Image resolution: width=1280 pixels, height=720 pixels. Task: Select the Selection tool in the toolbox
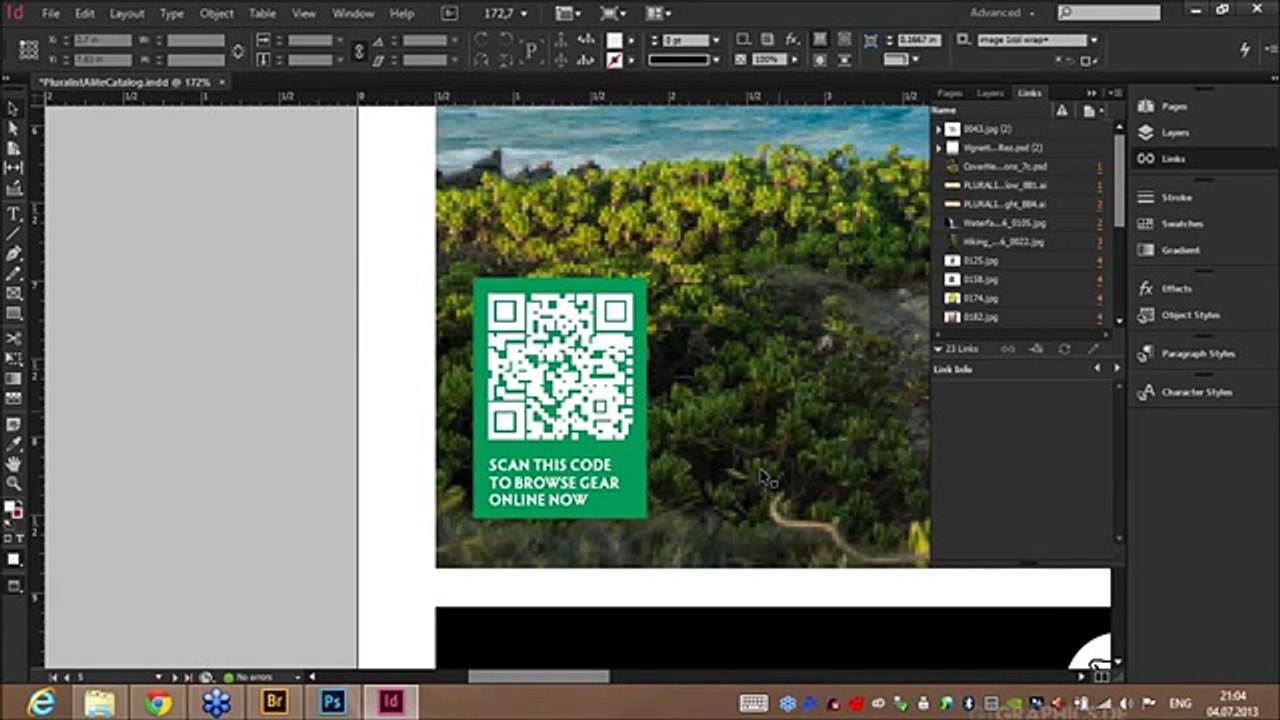tap(13, 109)
